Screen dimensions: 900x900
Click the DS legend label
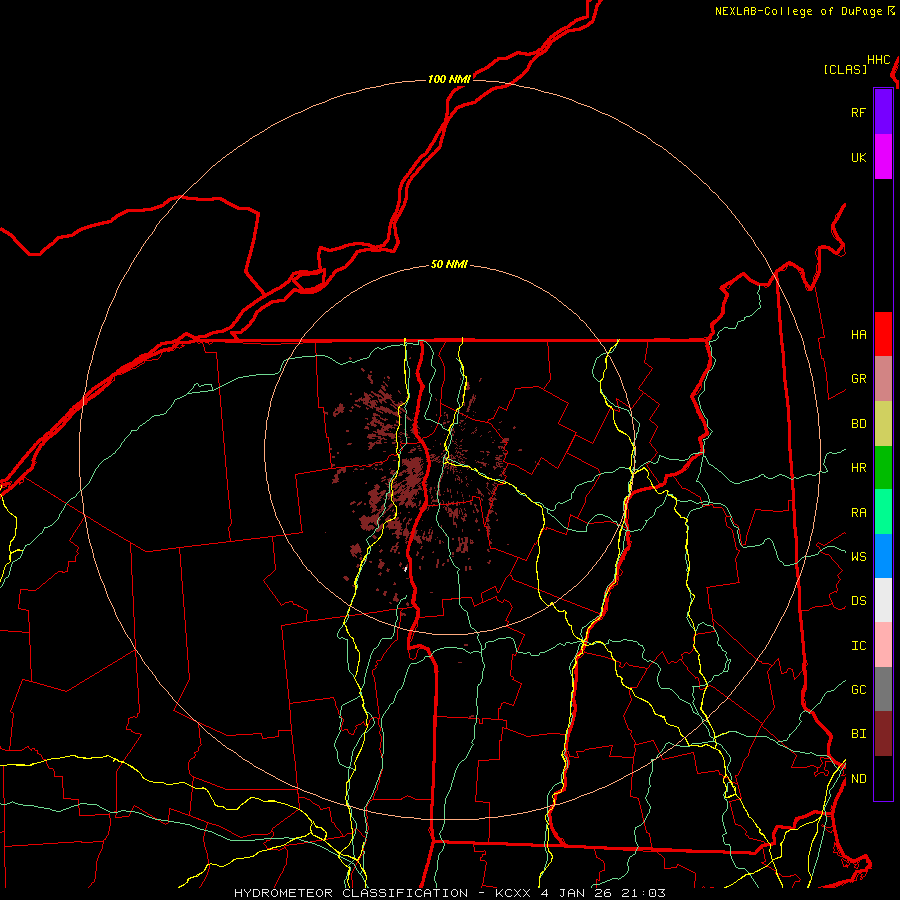point(858,601)
